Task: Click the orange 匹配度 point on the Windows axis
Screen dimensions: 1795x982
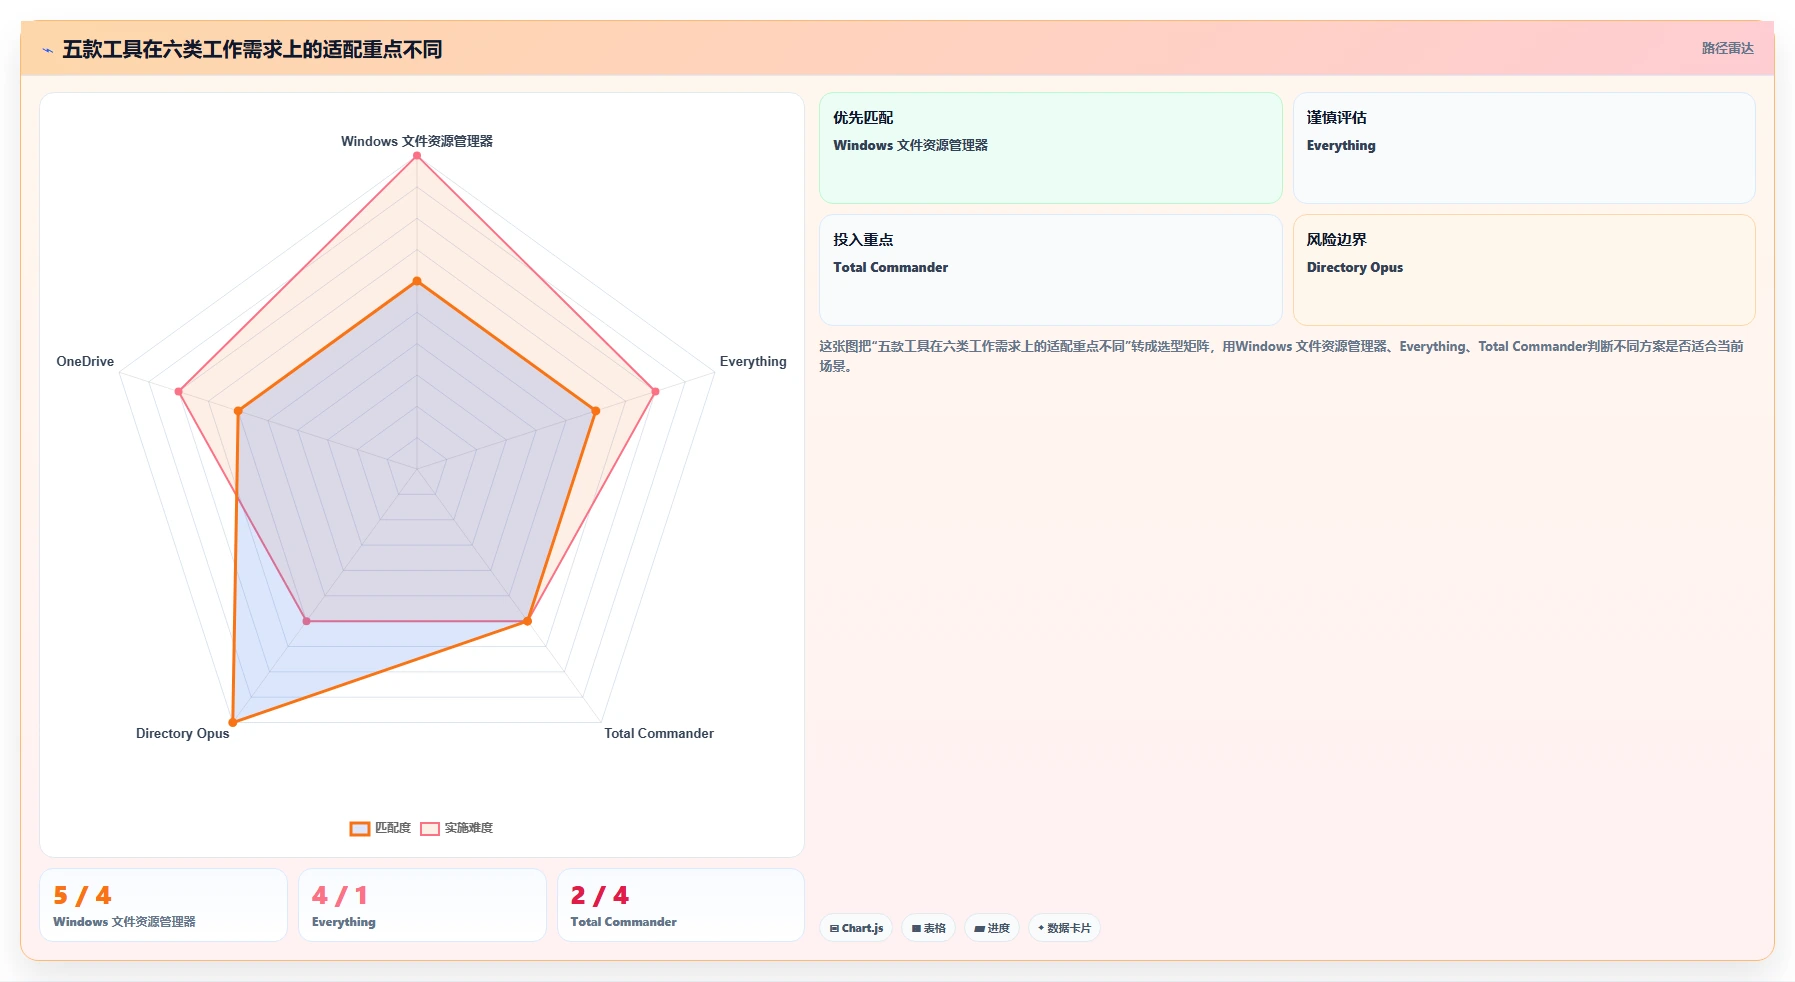Action: pos(417,281)
